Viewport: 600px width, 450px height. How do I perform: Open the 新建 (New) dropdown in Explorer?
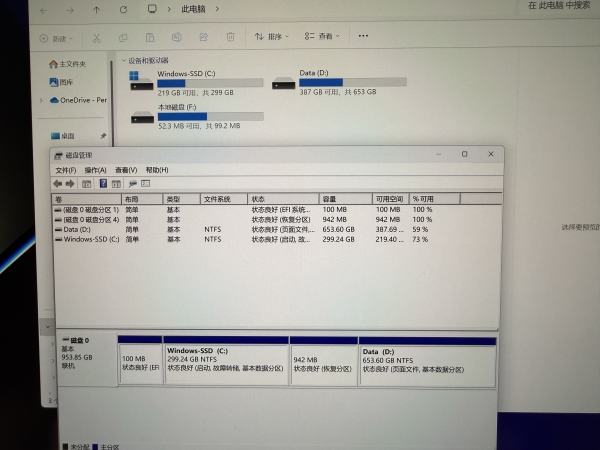pos(56,39)
